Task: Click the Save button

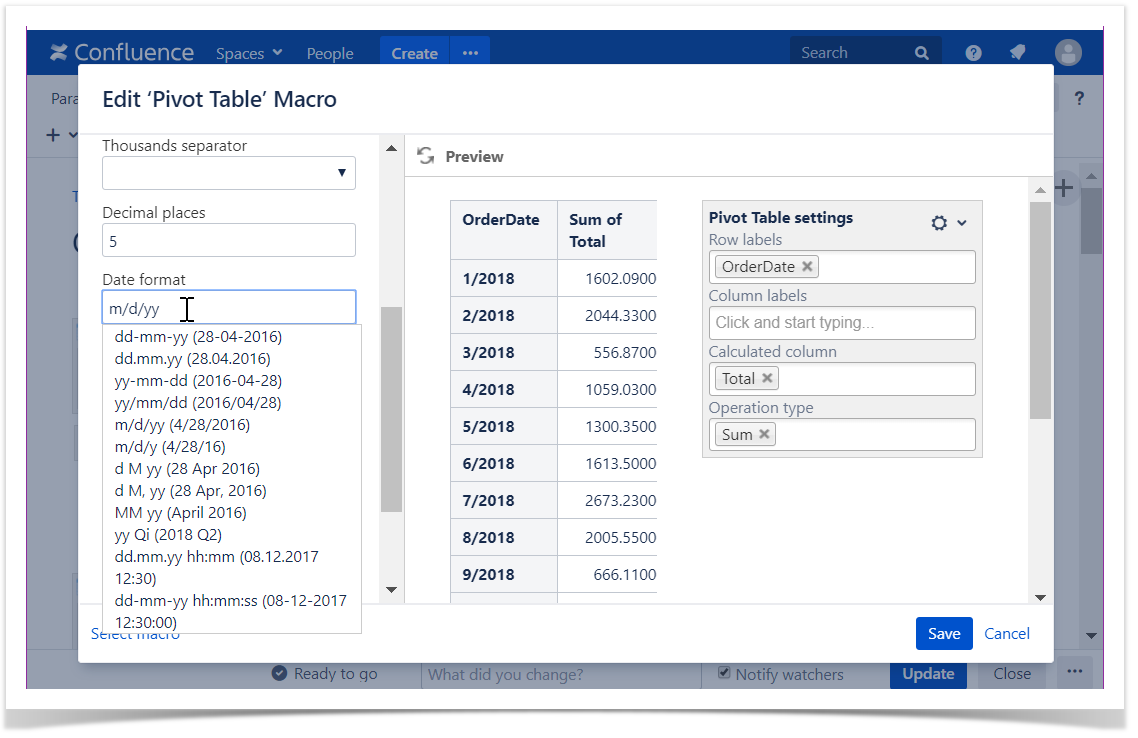Action: [x=943, y=633]
